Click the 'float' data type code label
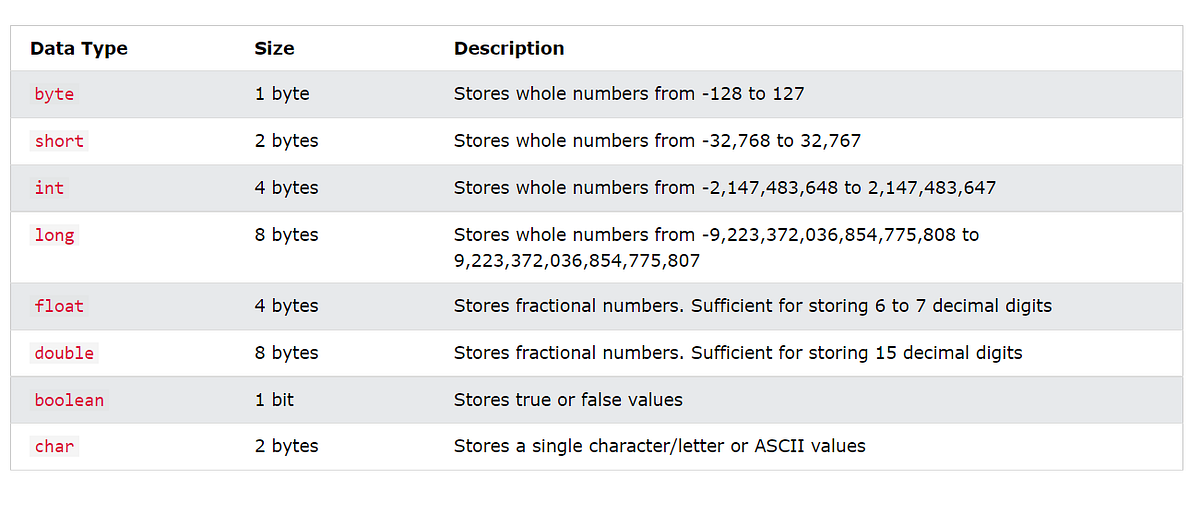Image resolution: width=1200 pixels, height=517 pixels. coord(59,306)
